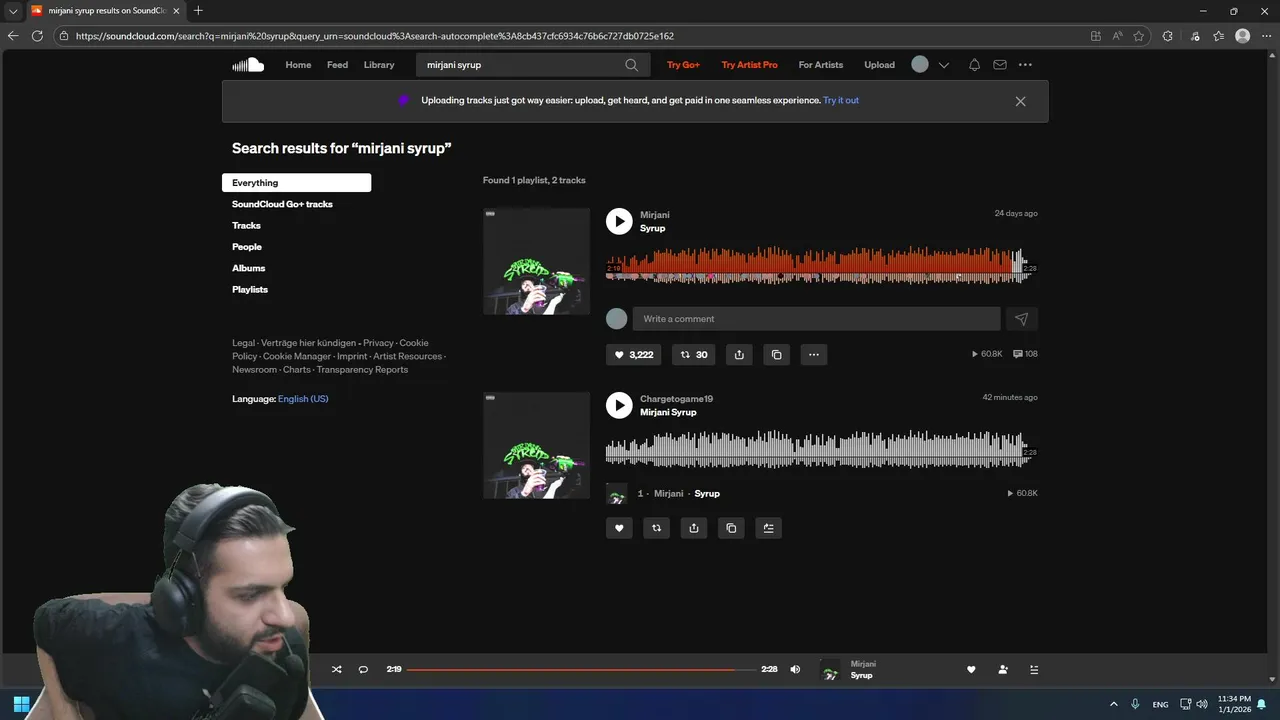Share the Mirjani Syrup track
This screenshot has height=720, width=1280.
(x=739, y=354)
